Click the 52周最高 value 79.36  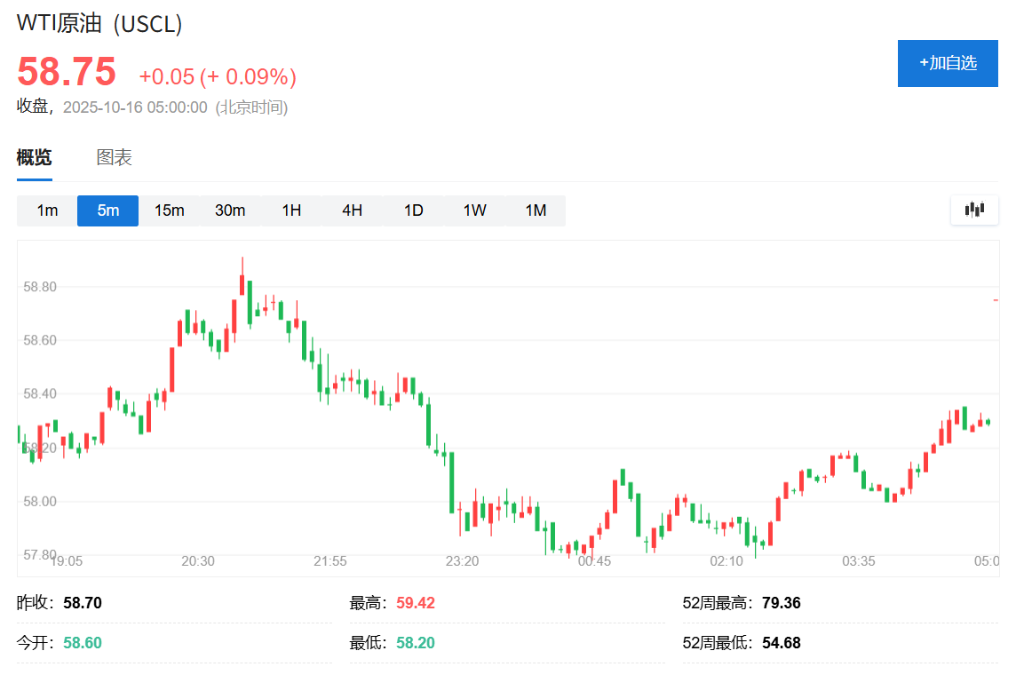click(780, 603)
